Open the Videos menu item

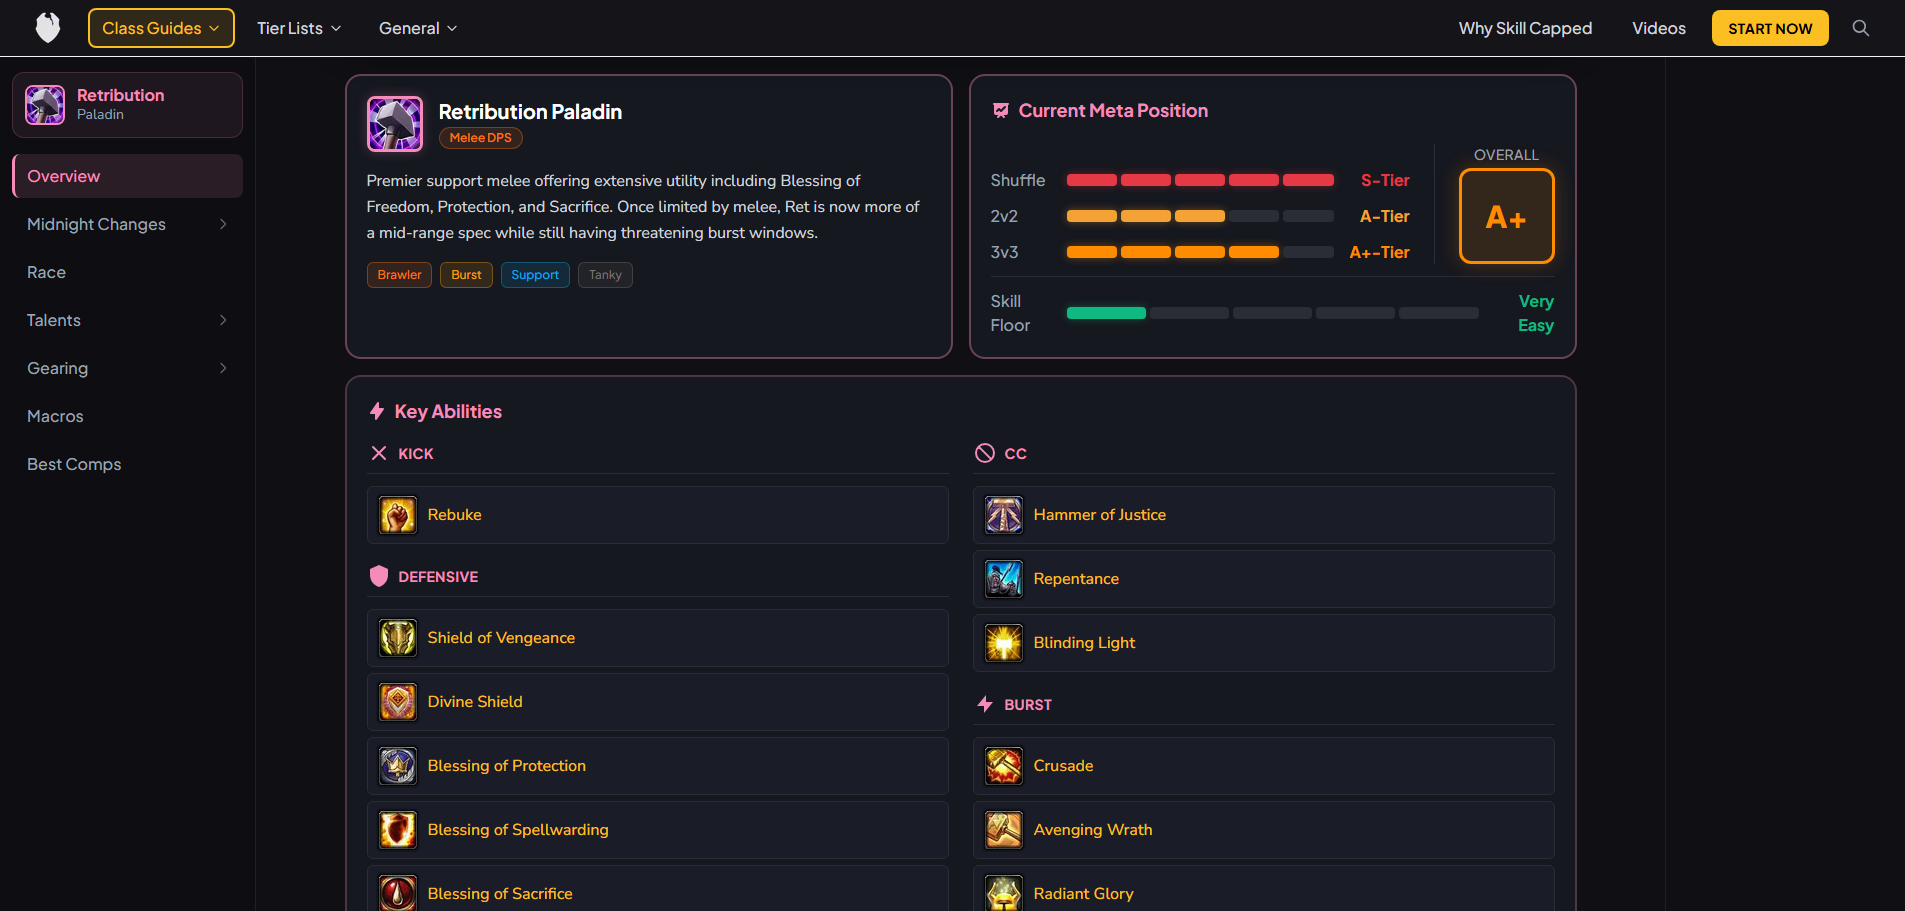click(1658, 28)
